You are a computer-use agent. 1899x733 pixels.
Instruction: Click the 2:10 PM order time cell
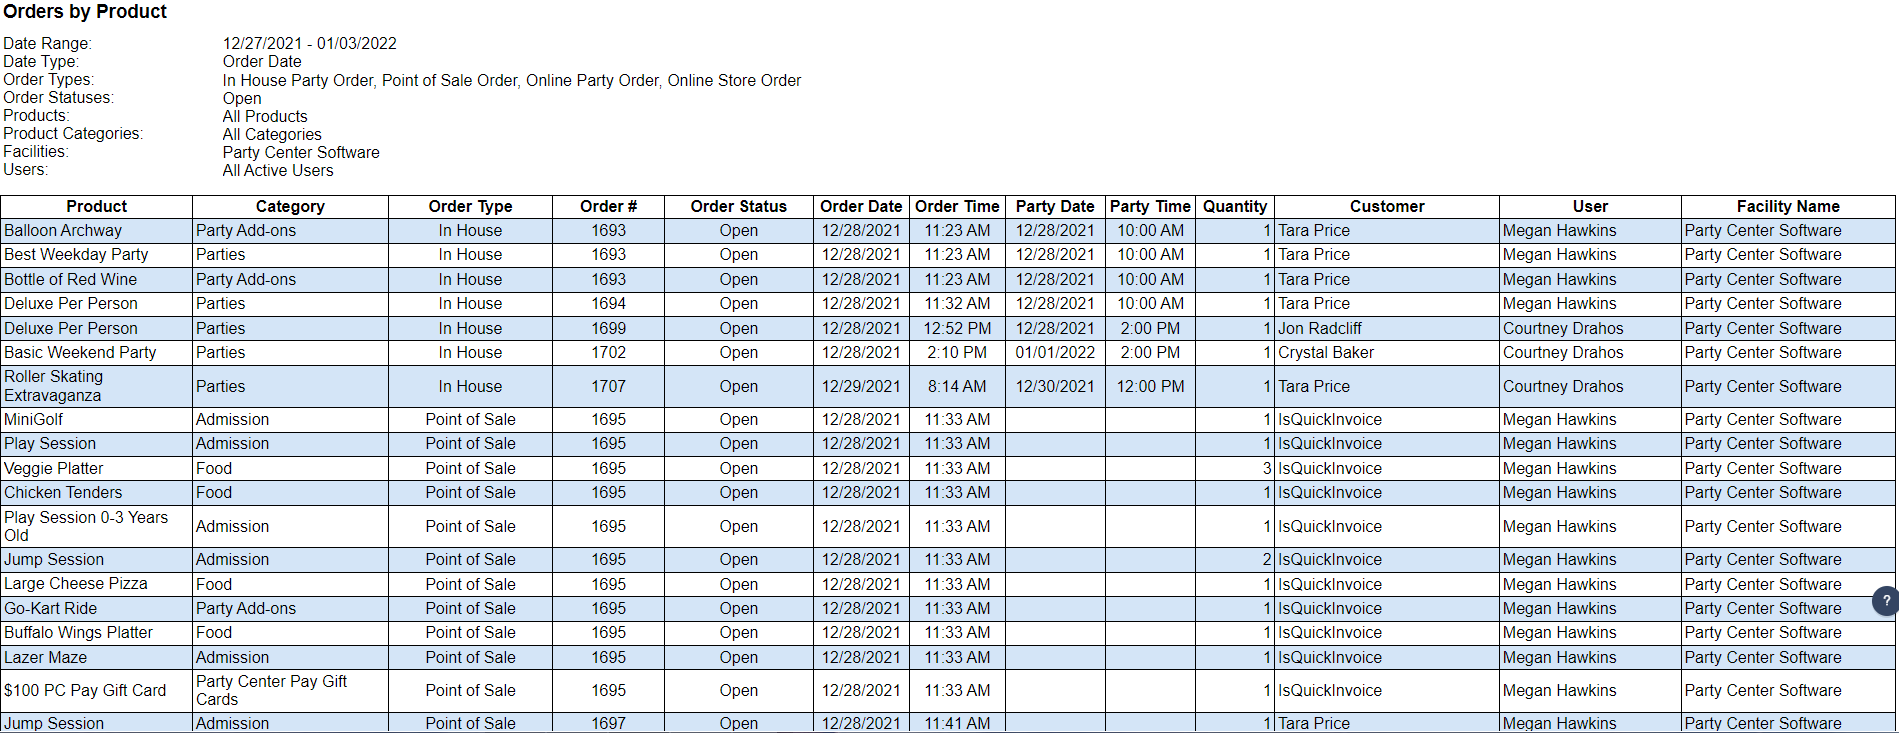click(x=957, y=353)
